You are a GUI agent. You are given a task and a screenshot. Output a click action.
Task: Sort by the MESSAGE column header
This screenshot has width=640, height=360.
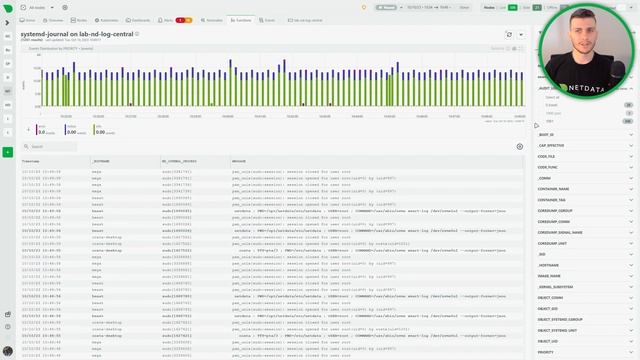coord(239,161)
